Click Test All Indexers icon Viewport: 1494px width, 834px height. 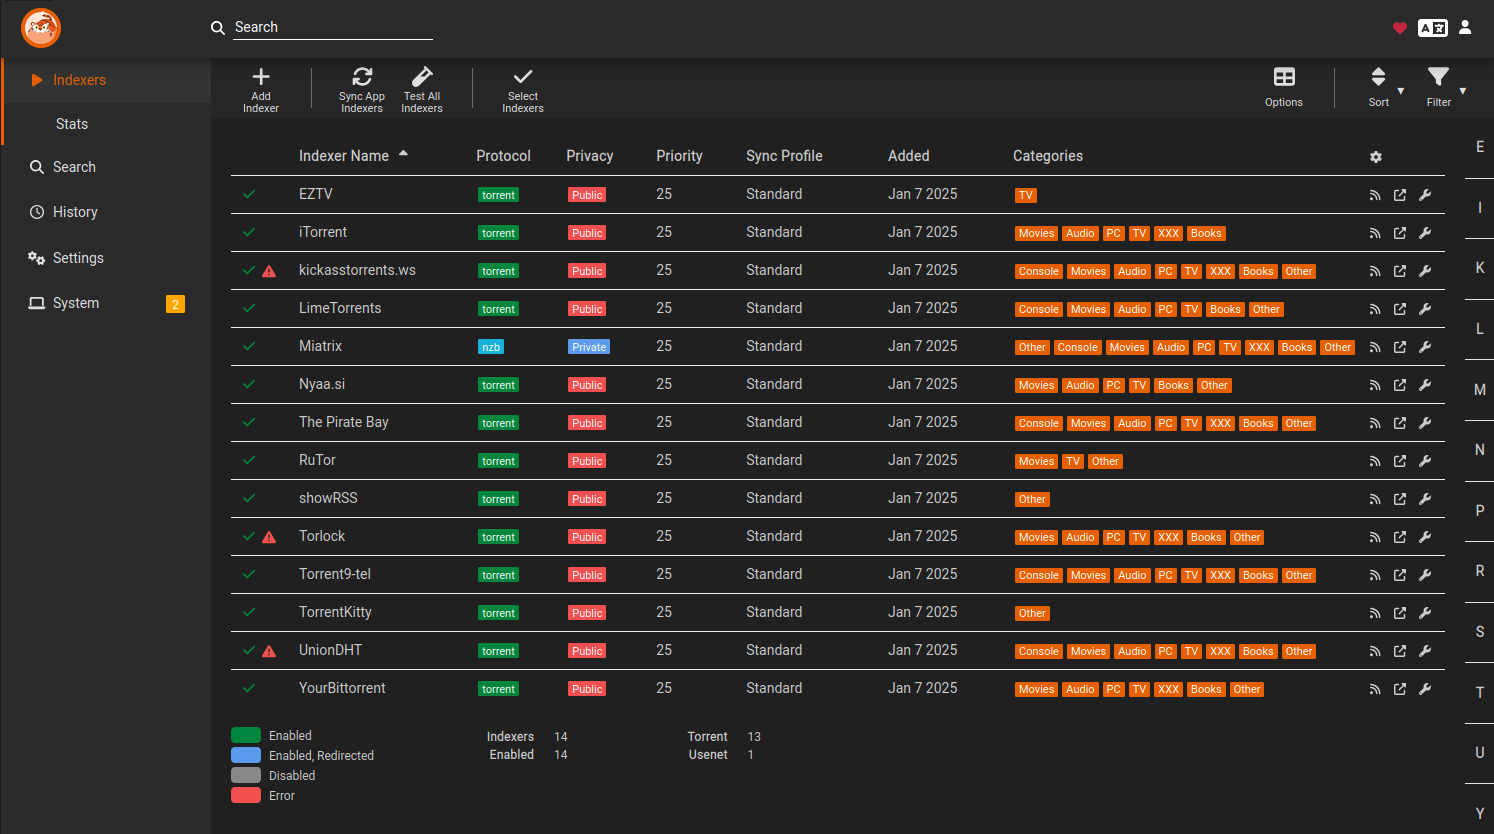pos(422,77)
